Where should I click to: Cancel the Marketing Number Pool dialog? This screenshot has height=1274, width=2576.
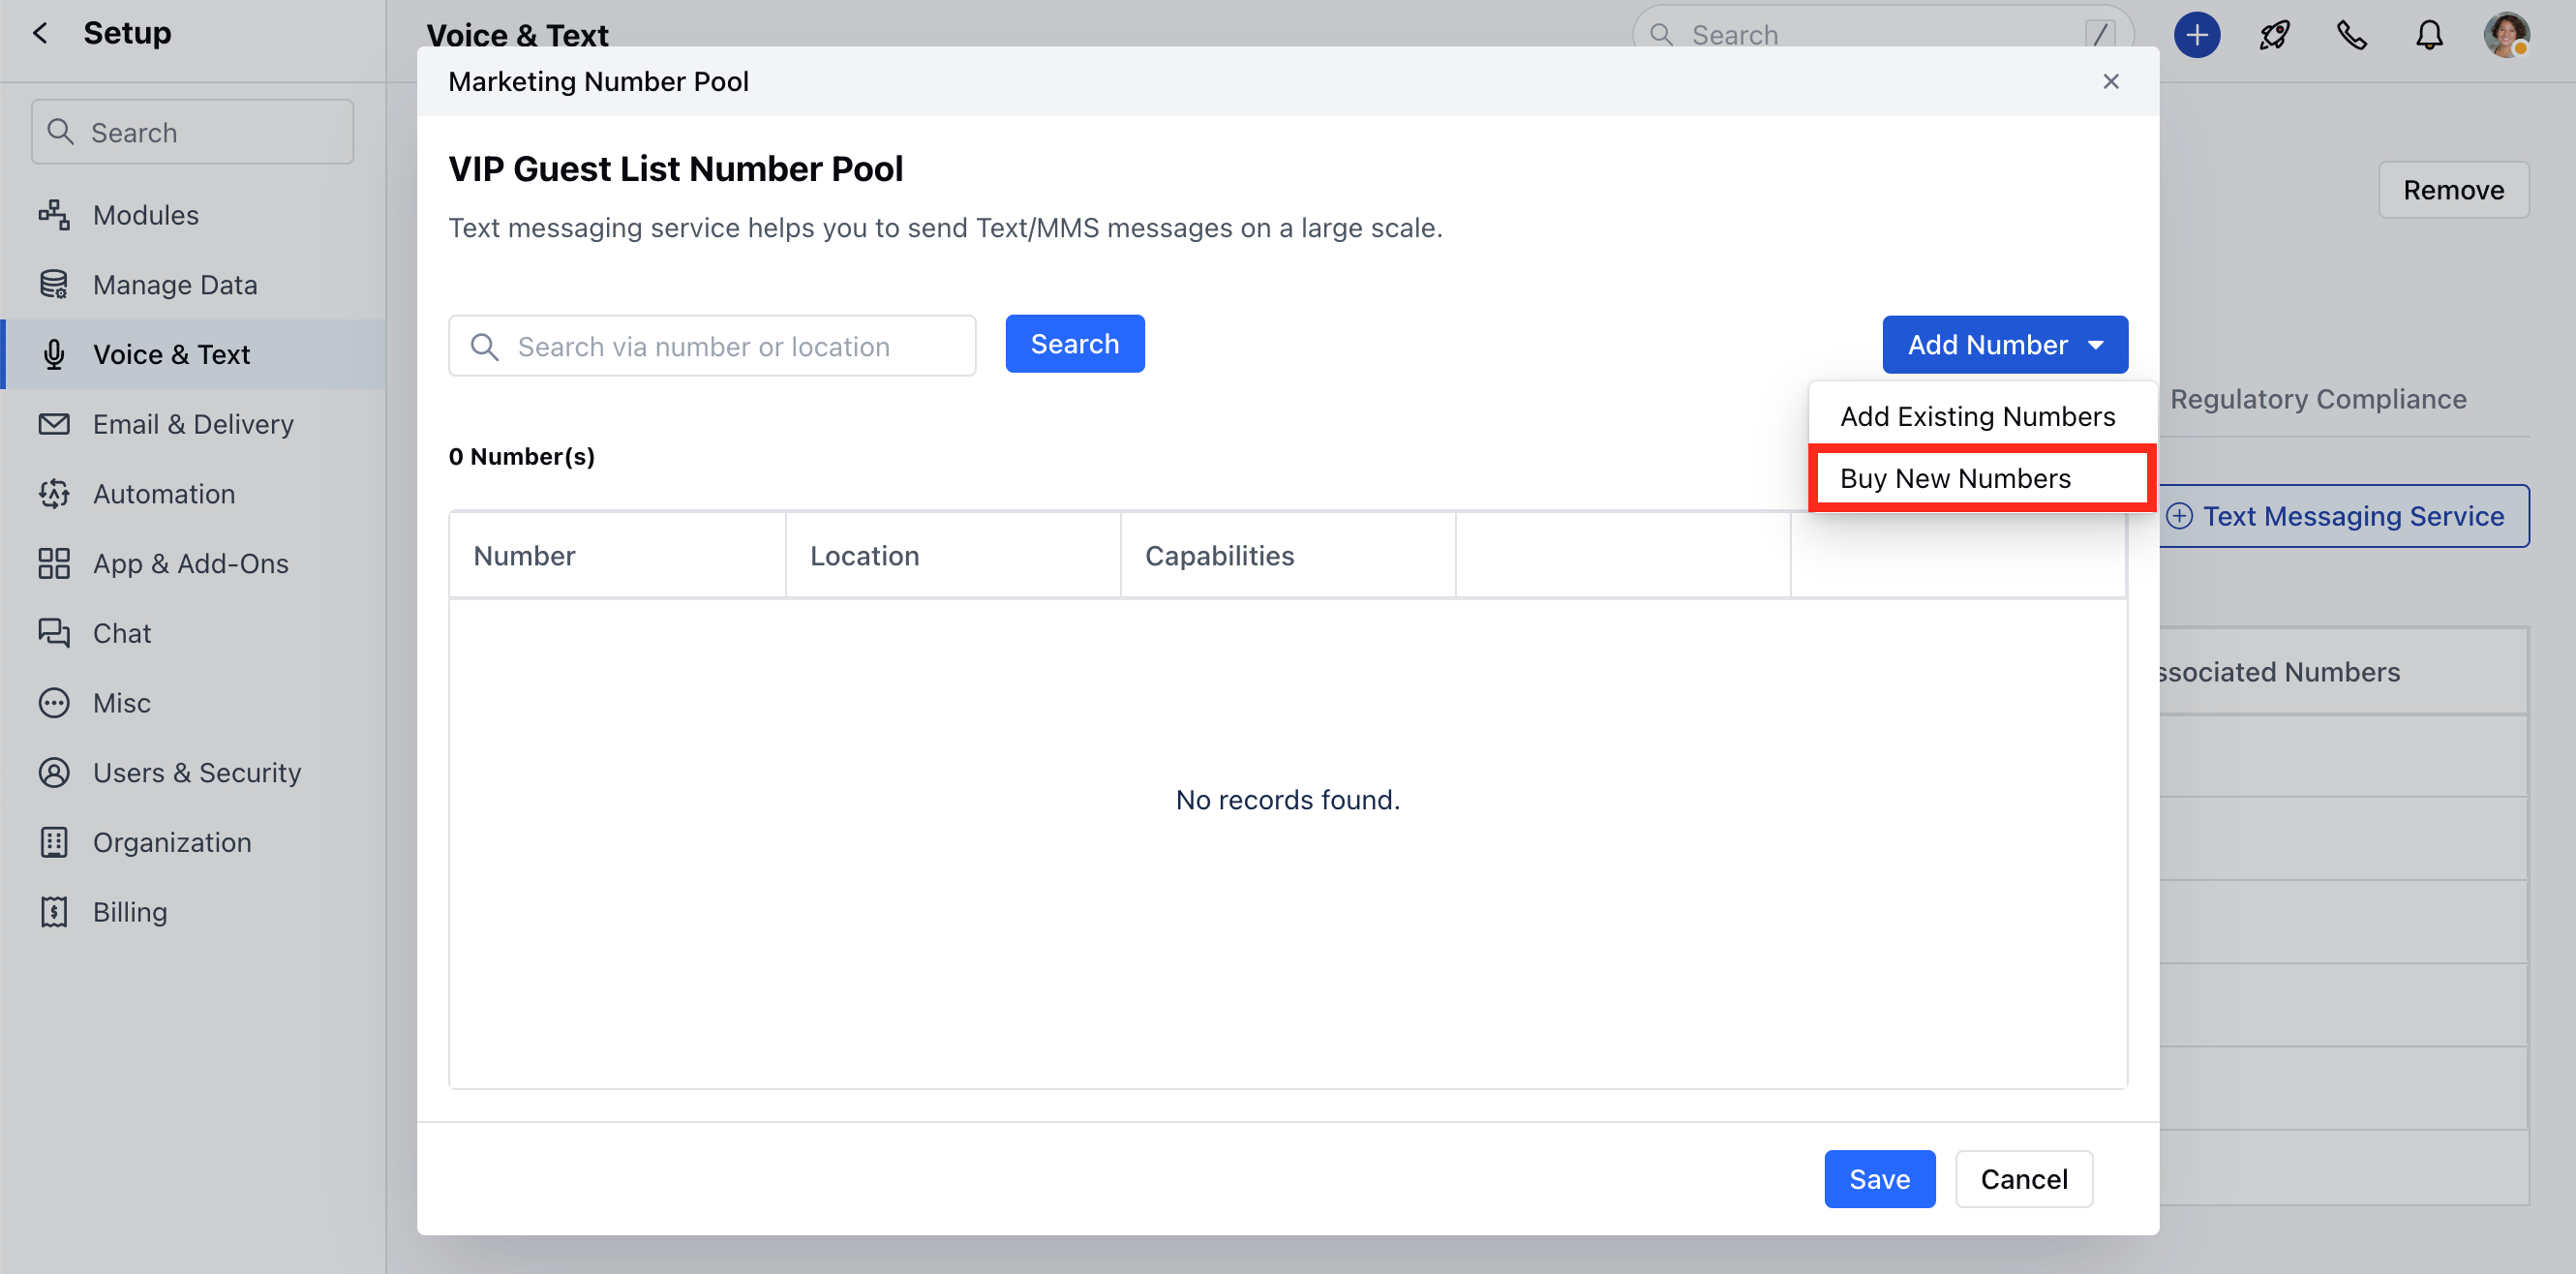(2023, 1179)
